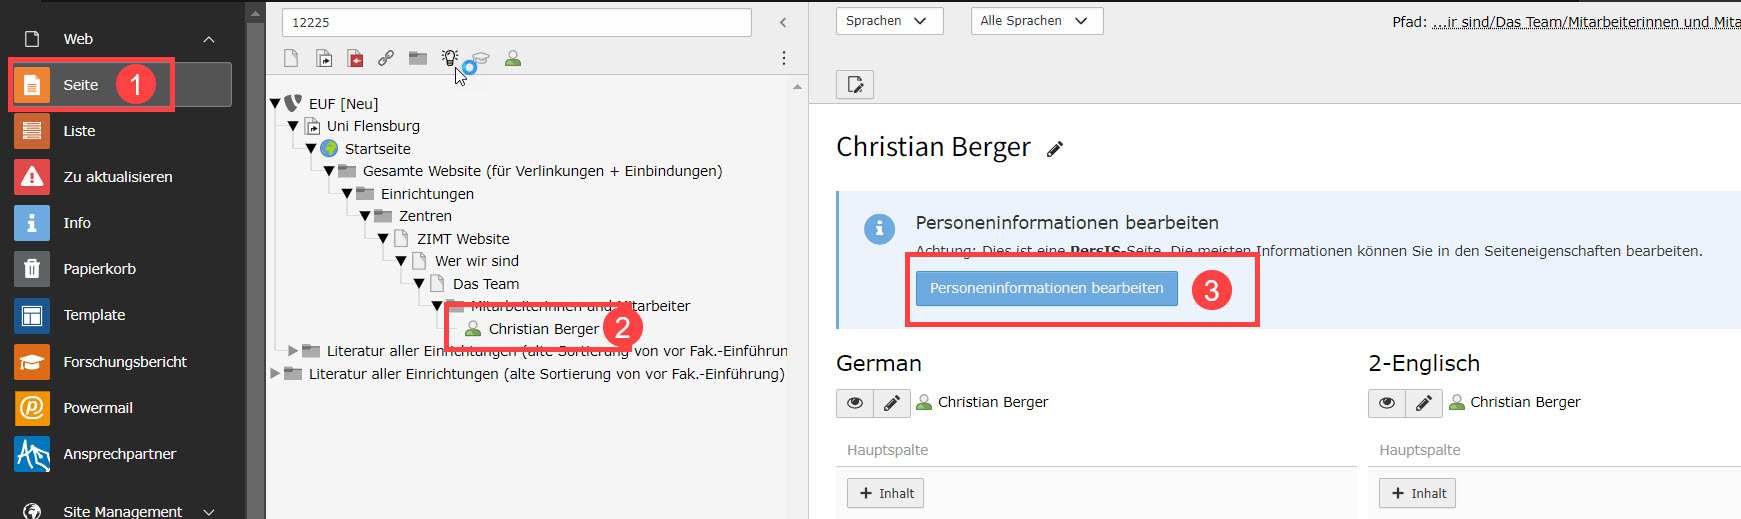Click Personeninformationen bearbeiten button
Screen dimensions: 1741x519
coord(1046,288)
